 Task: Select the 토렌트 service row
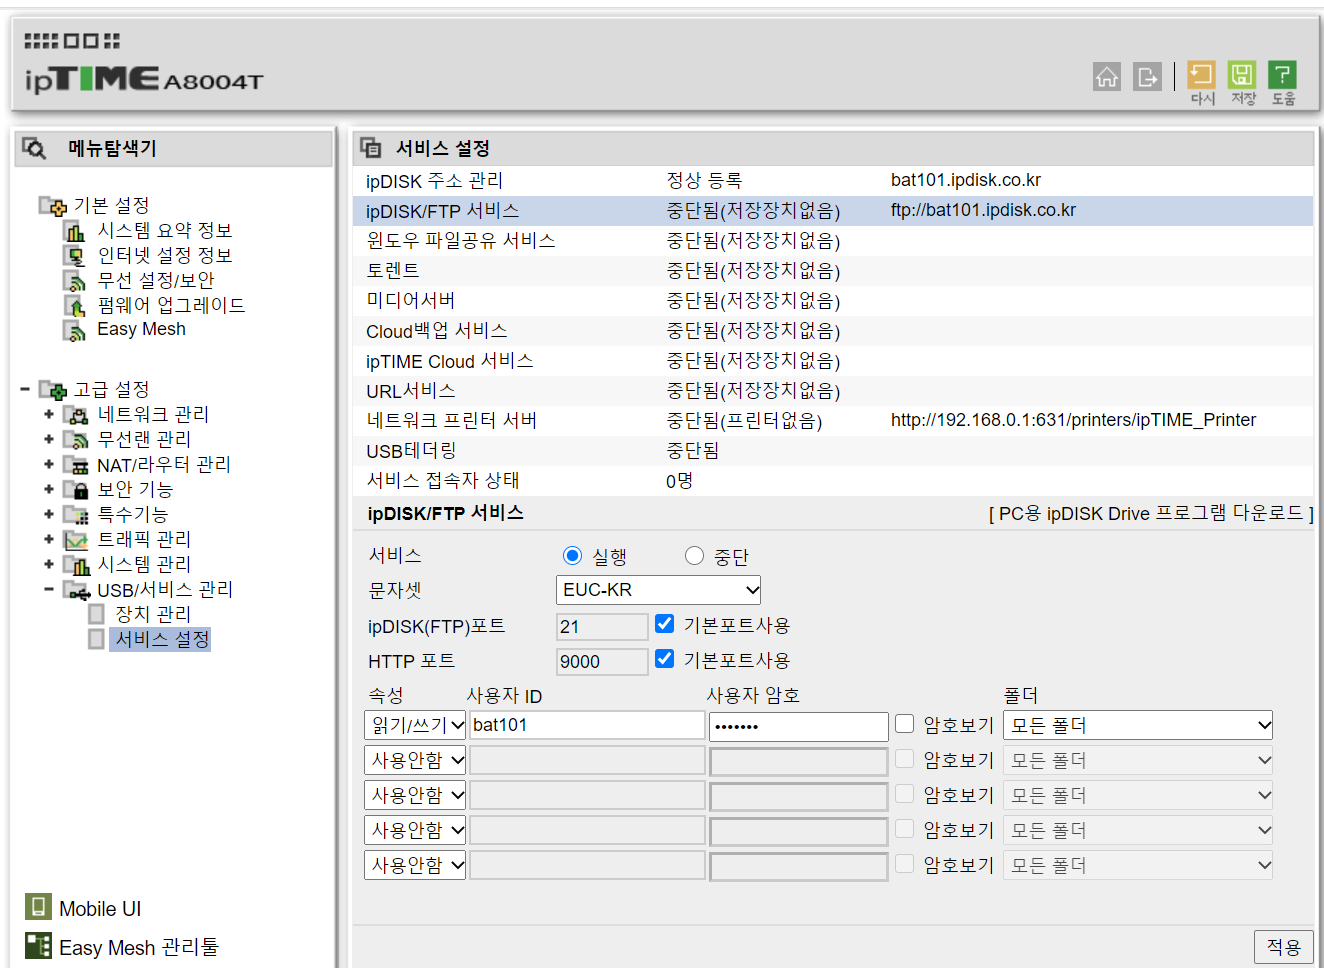coord(833,271)
